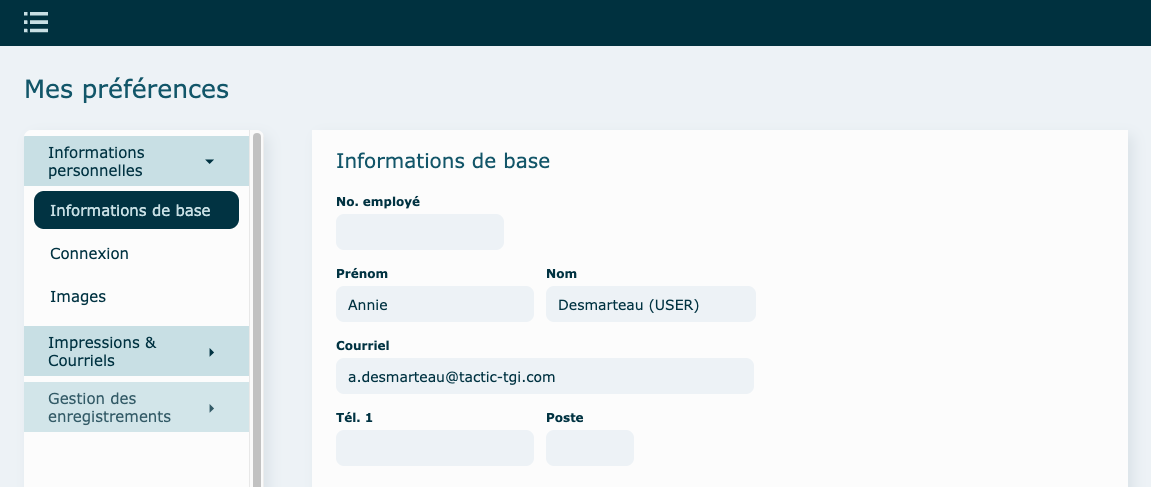The width and height of the screenshot is (1151, 487).
Task: Collapse the Informations personnelles arrow
Action: (209, 161)
